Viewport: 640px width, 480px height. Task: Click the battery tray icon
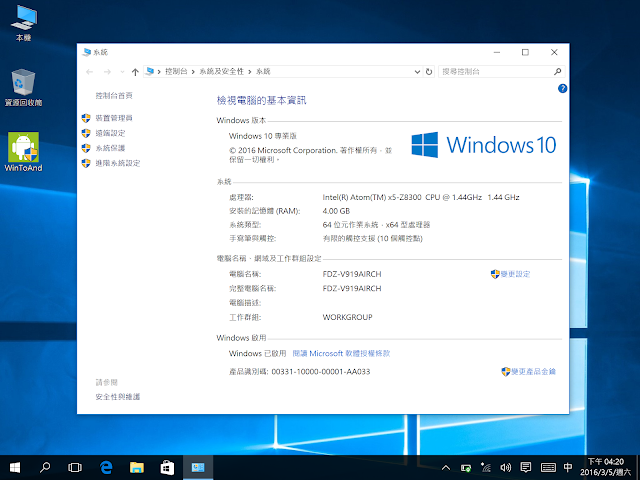[466, 468]
